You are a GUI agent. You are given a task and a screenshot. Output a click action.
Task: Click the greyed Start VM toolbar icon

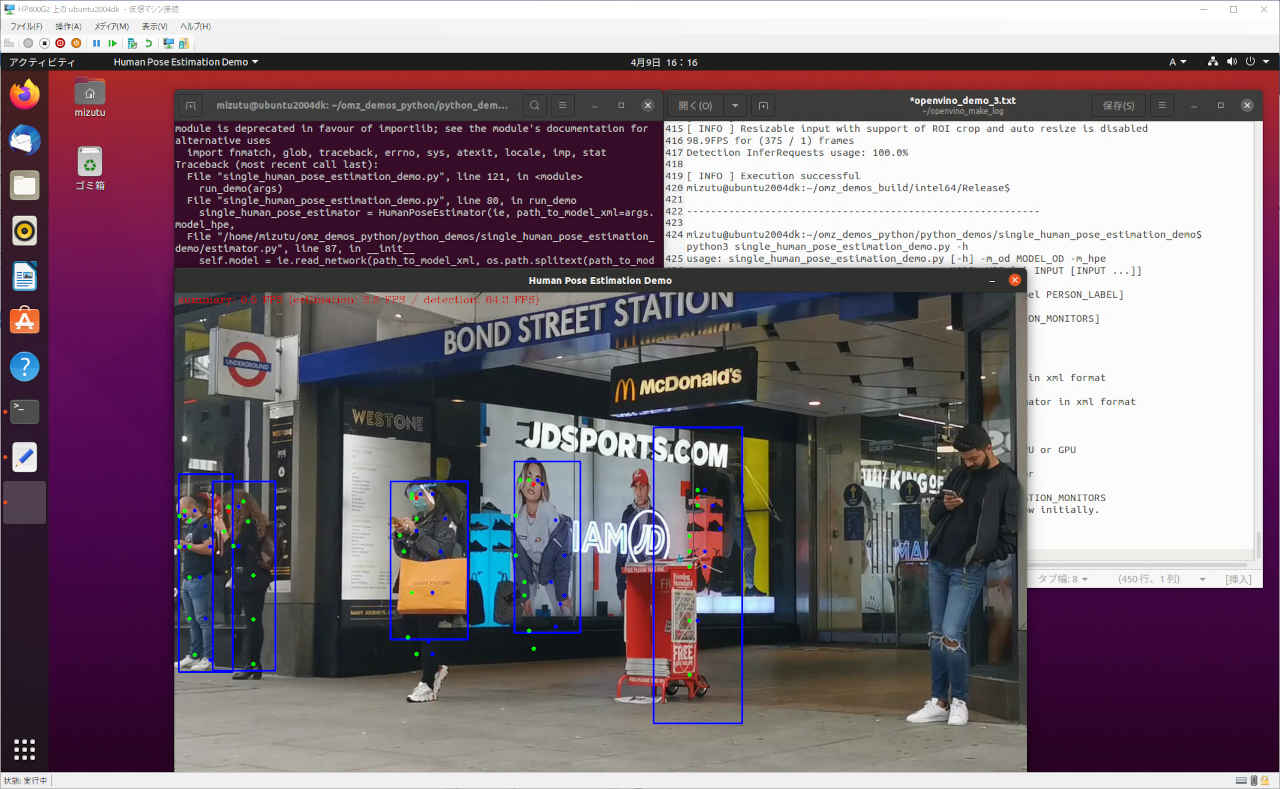tap(28, 43)
